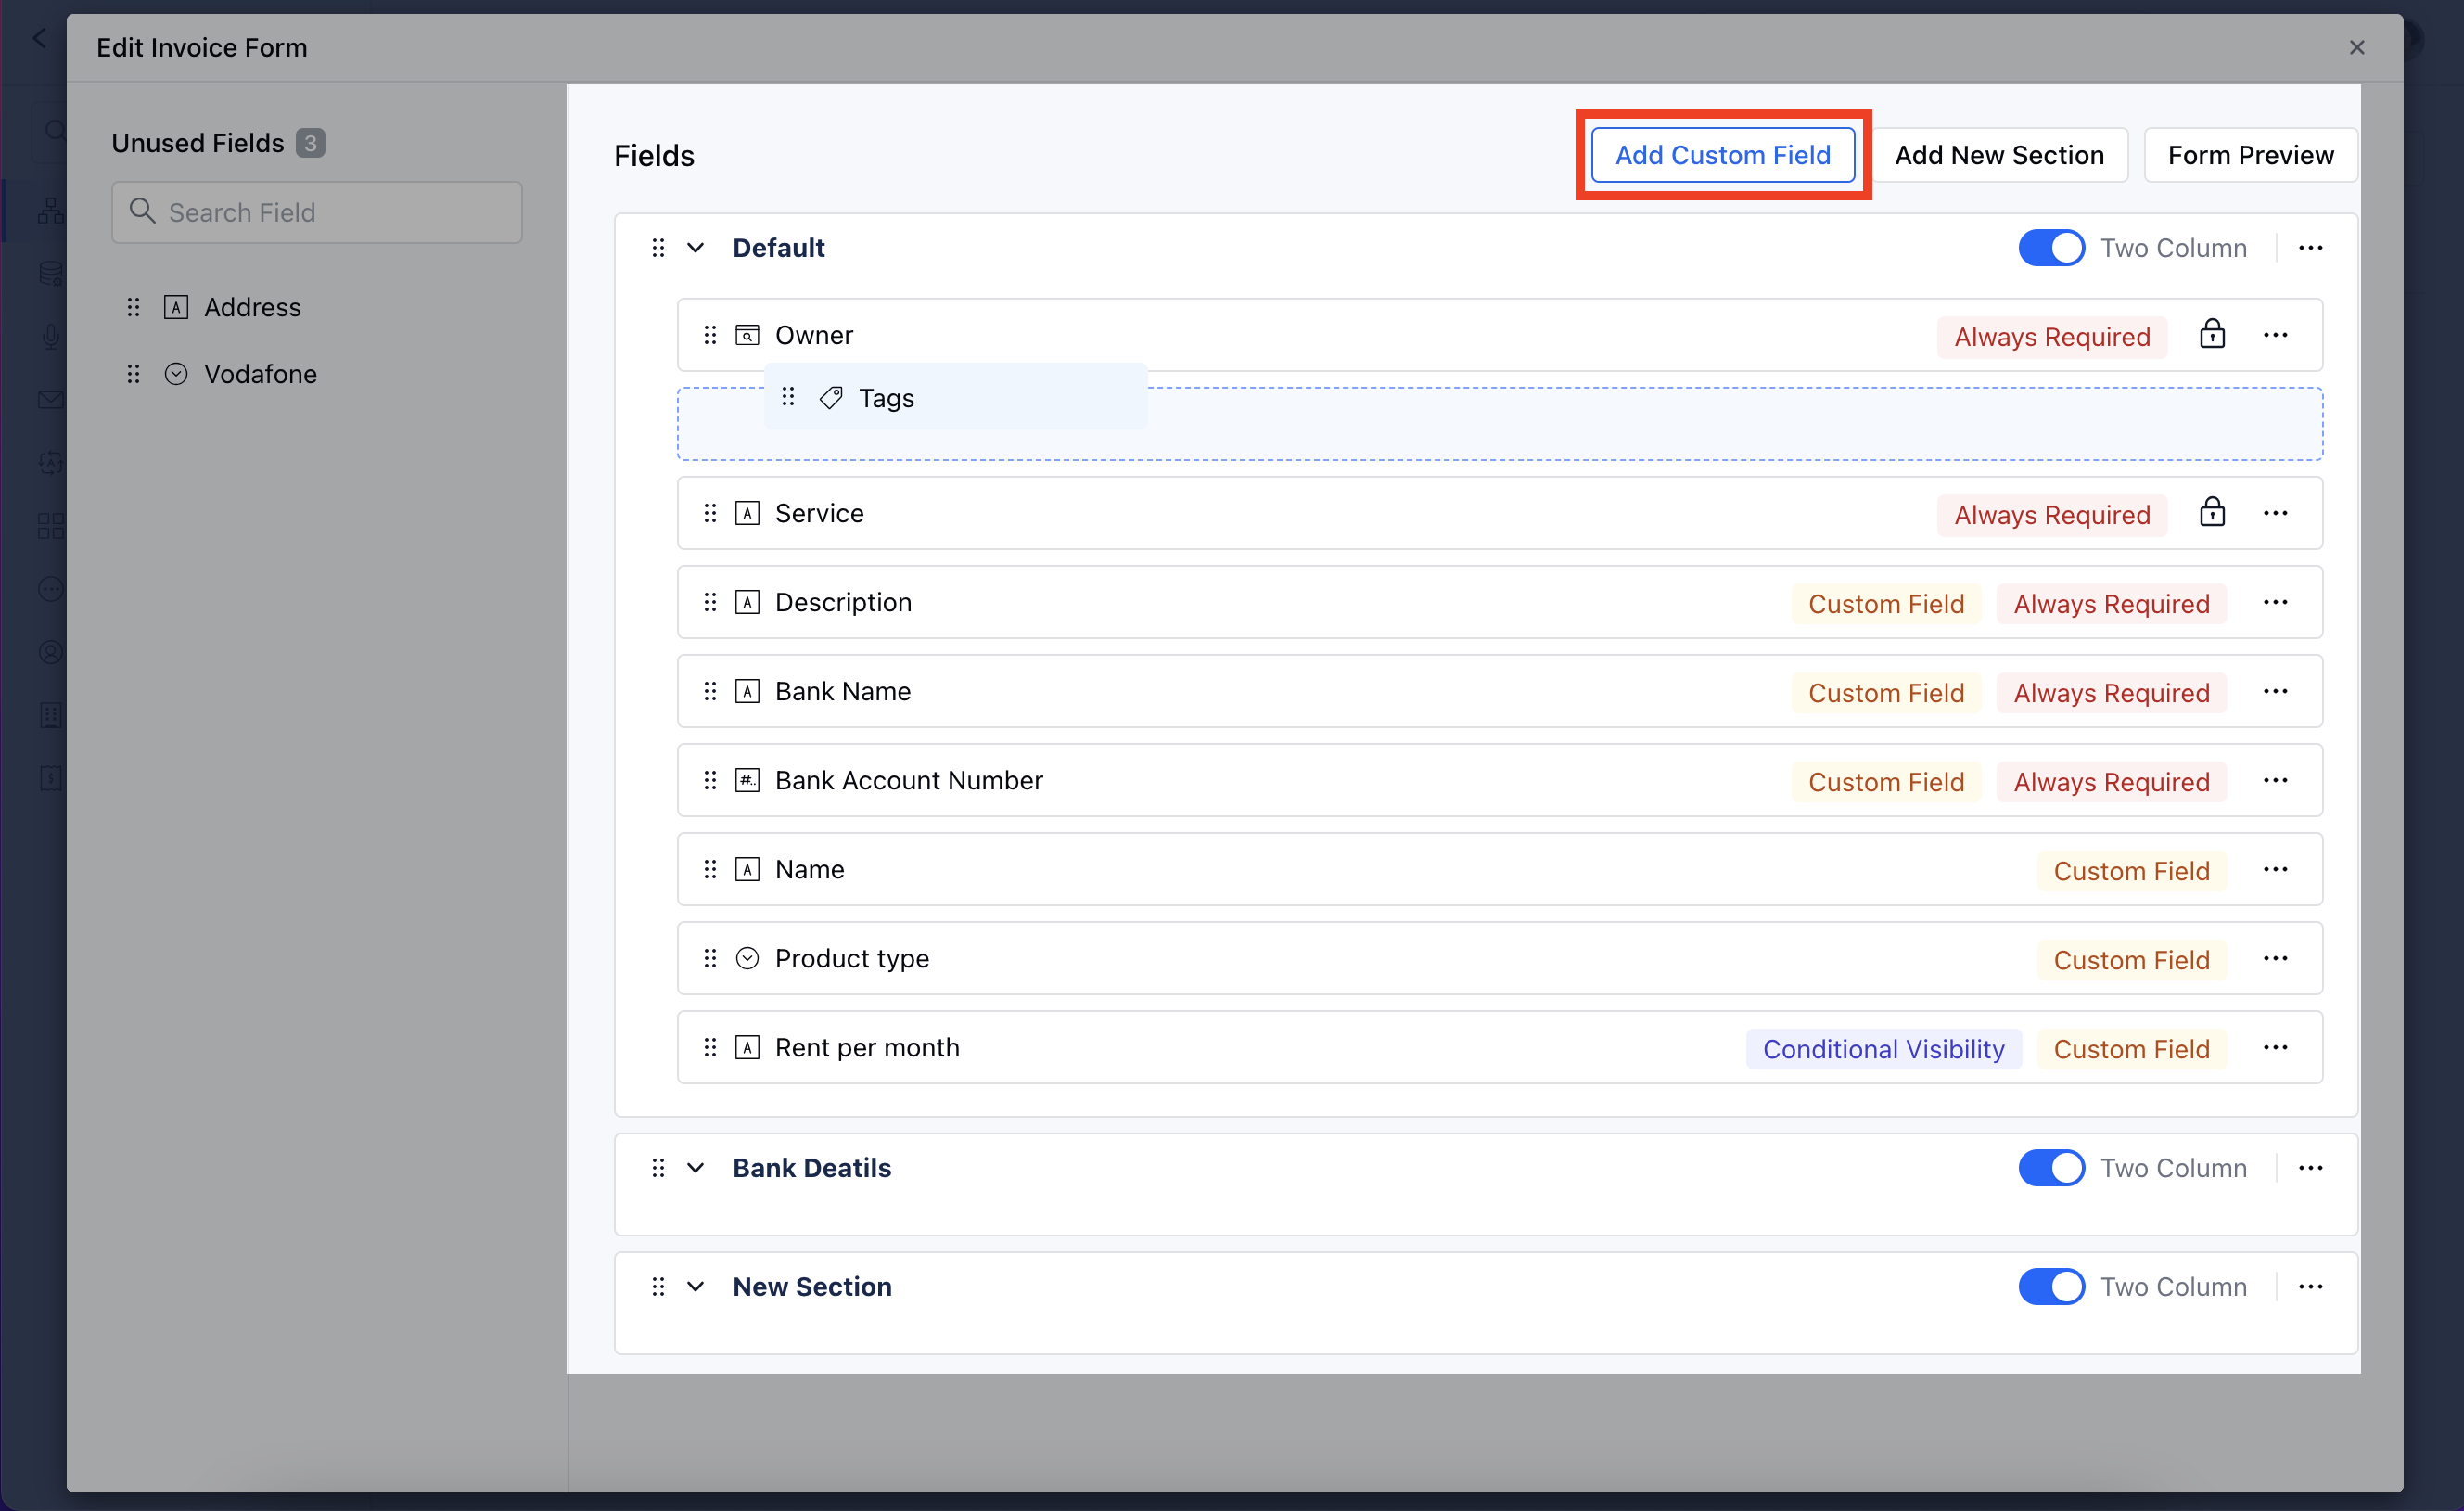Collapse the Bank Deatils section chevron

coord(695,1168)
